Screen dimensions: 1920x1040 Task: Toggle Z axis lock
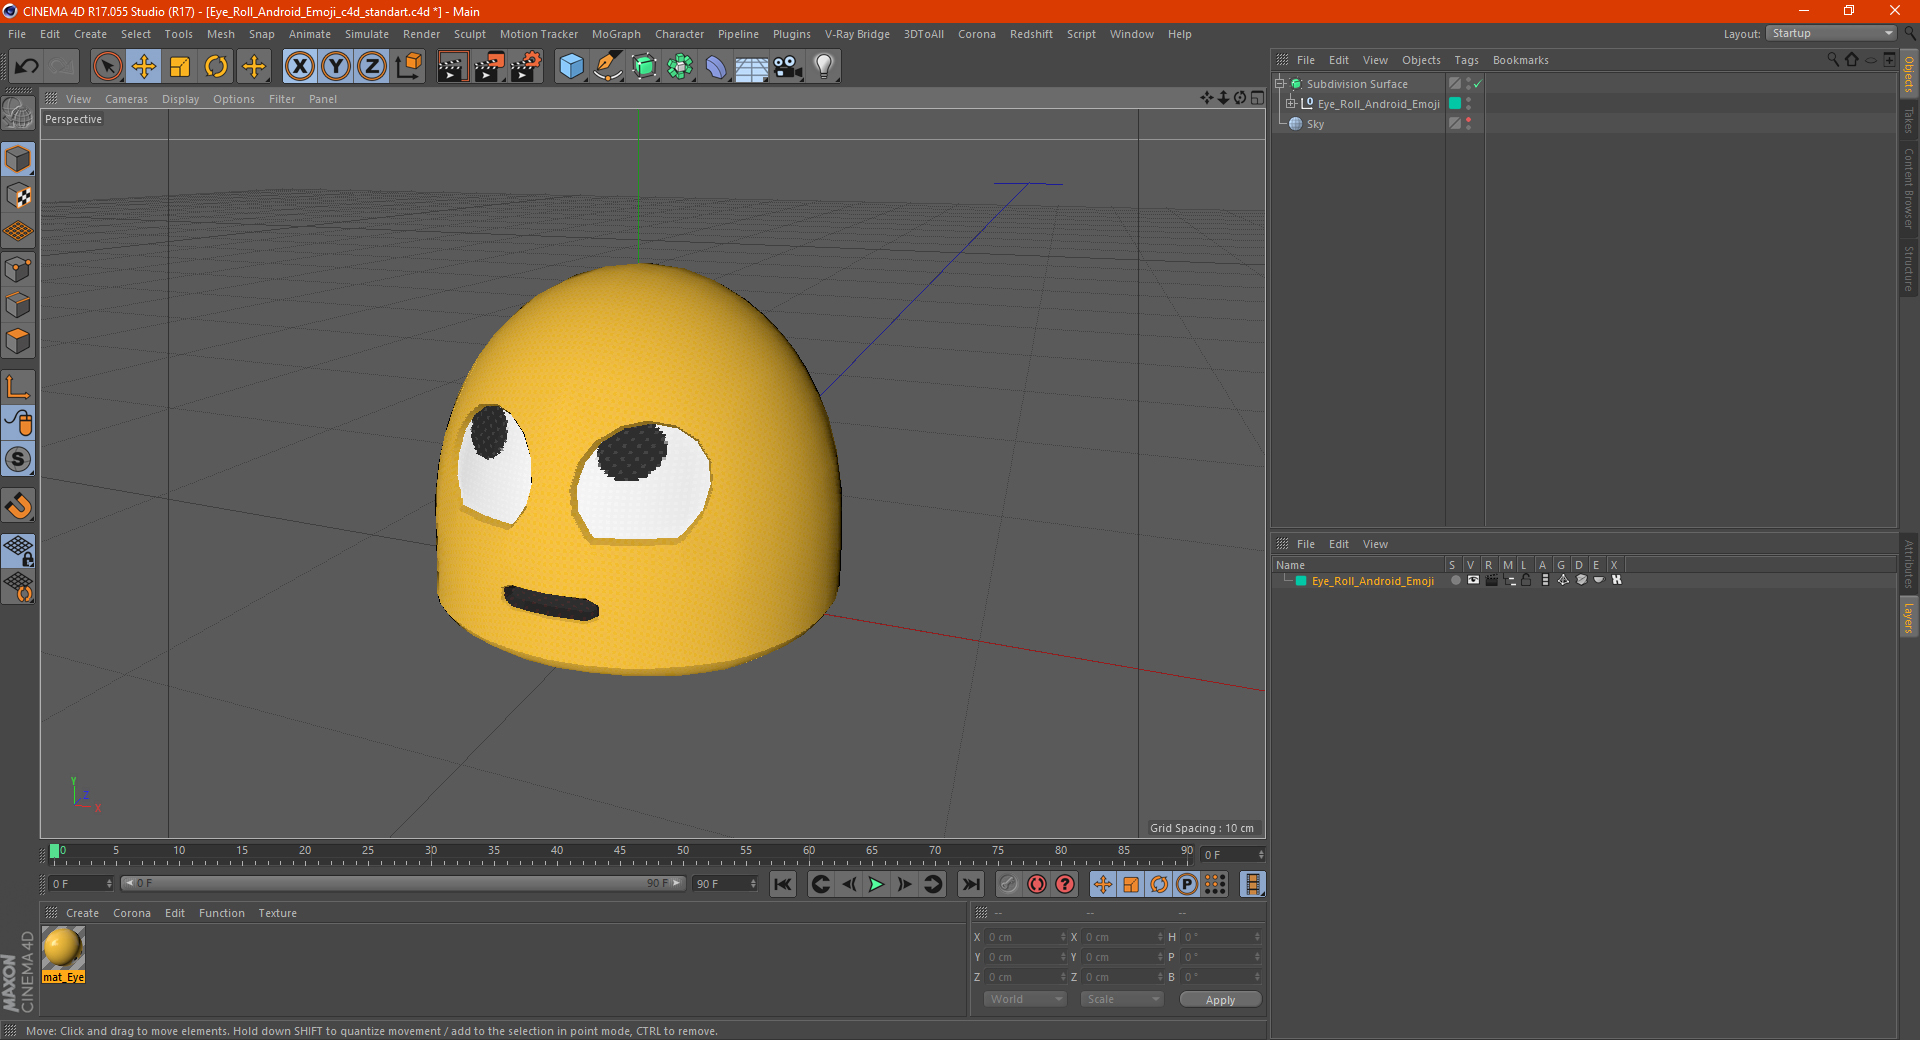pyautogui.click(x=372, y=67)
